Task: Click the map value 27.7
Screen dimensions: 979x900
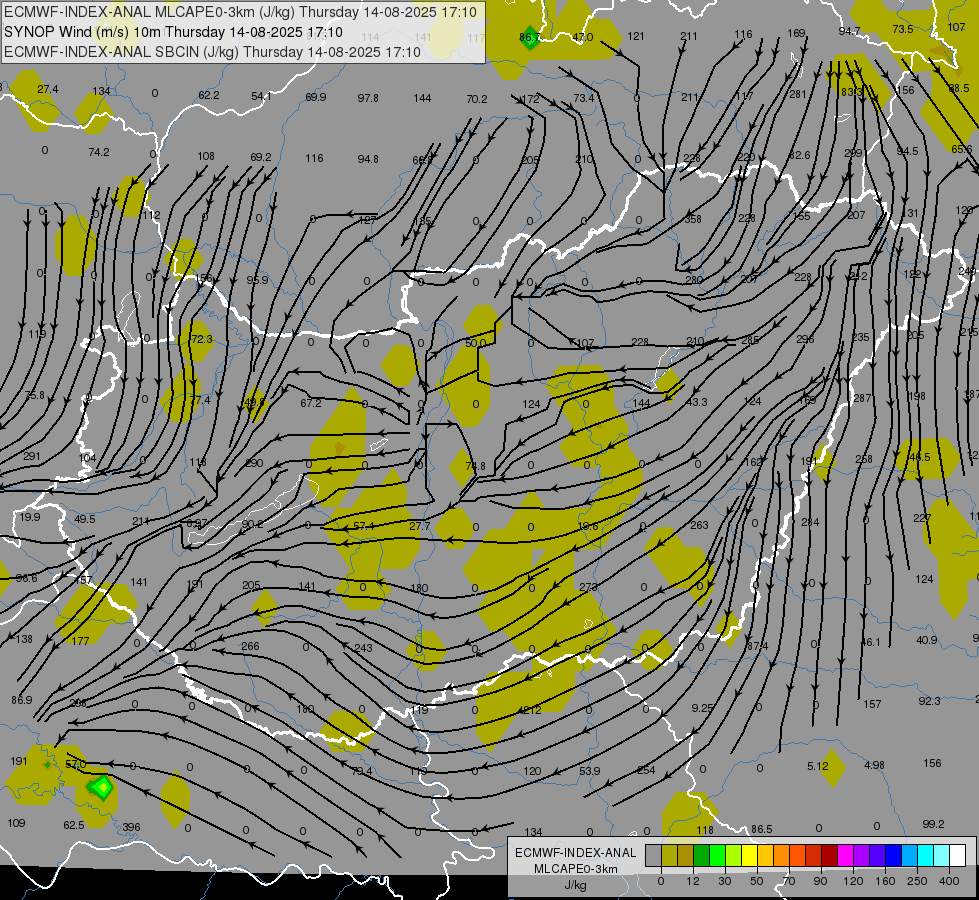Action: tap(420, 526)
